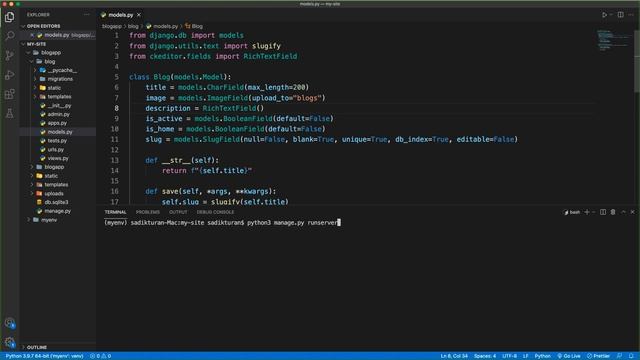Split the editor to the right
Image resolution: width=640 pixels, height=360 pixels.
(x=620, y=15)
